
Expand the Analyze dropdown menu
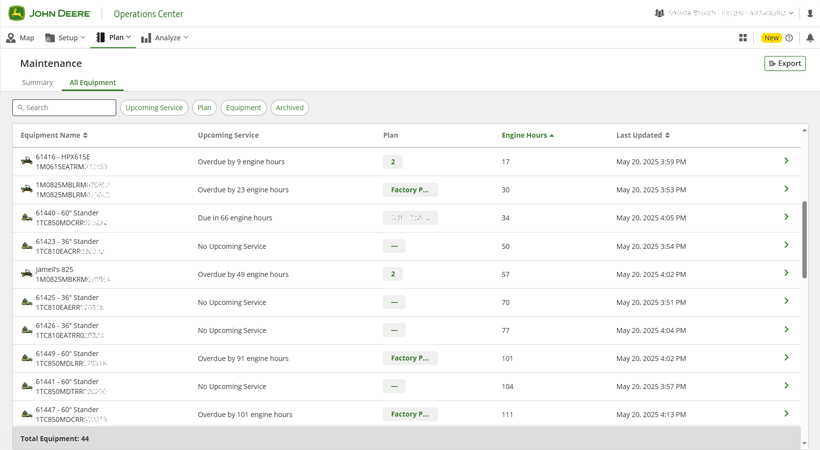coord(165,38)
